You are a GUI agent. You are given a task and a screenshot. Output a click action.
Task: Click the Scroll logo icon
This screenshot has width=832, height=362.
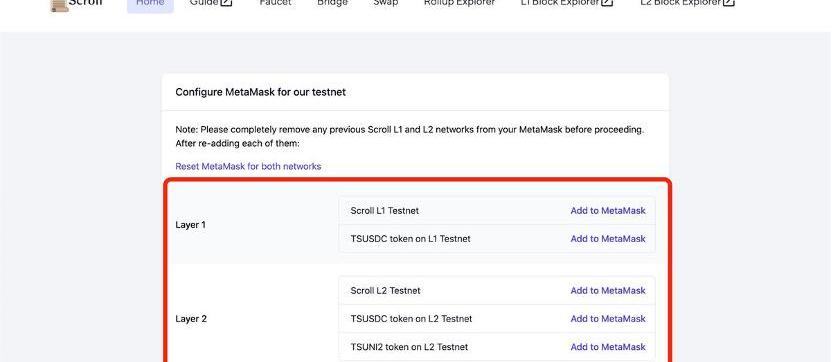pyautogui.click(x=59, y=5)
